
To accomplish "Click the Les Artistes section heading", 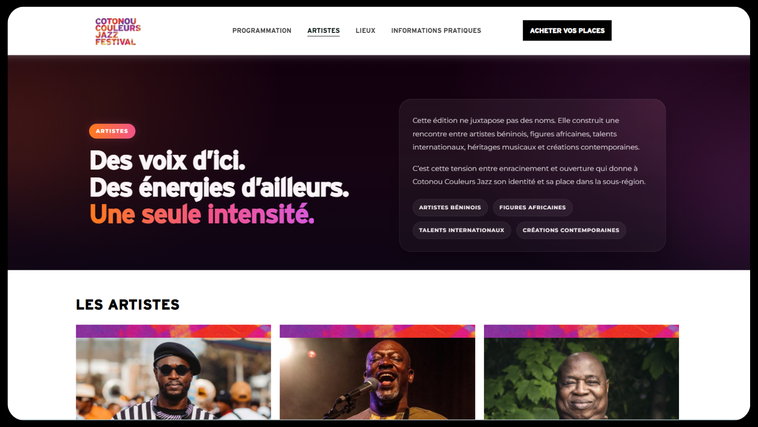I will pyautogui.click(x=128, y=305).
